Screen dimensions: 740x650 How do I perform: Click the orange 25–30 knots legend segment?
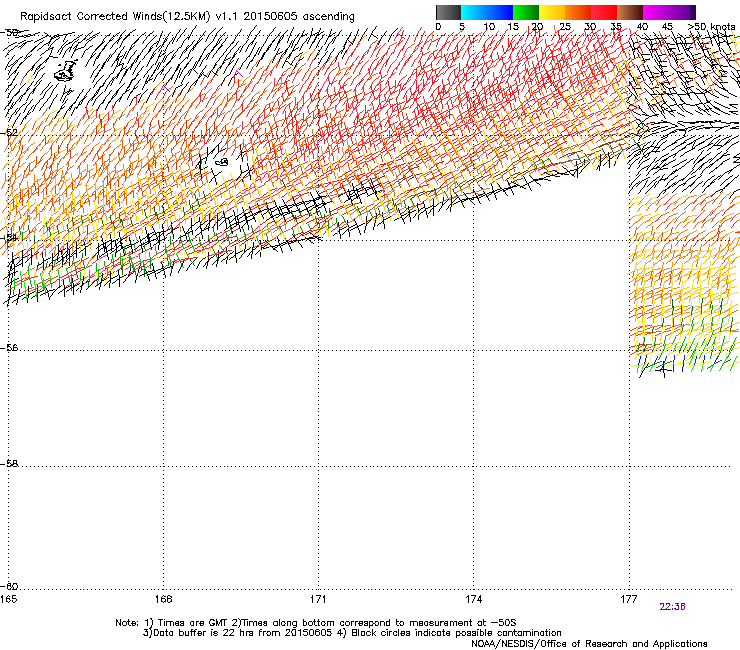click(578, 12)
